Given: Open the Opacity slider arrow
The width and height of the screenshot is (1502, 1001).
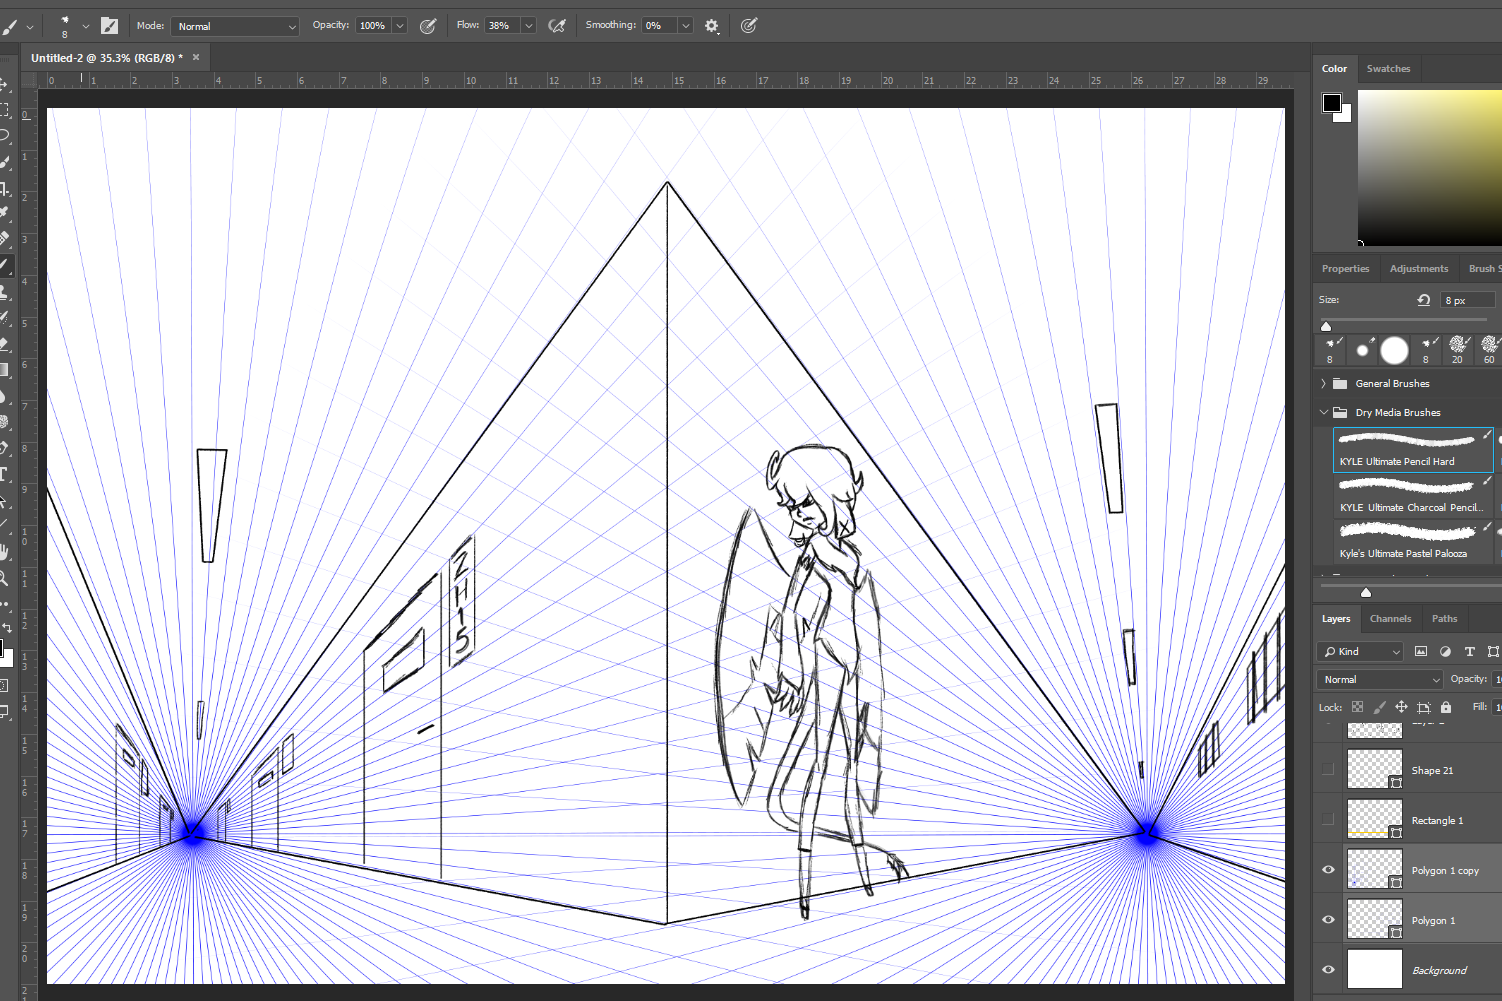Looking at the screenshot, I should 400,26.
